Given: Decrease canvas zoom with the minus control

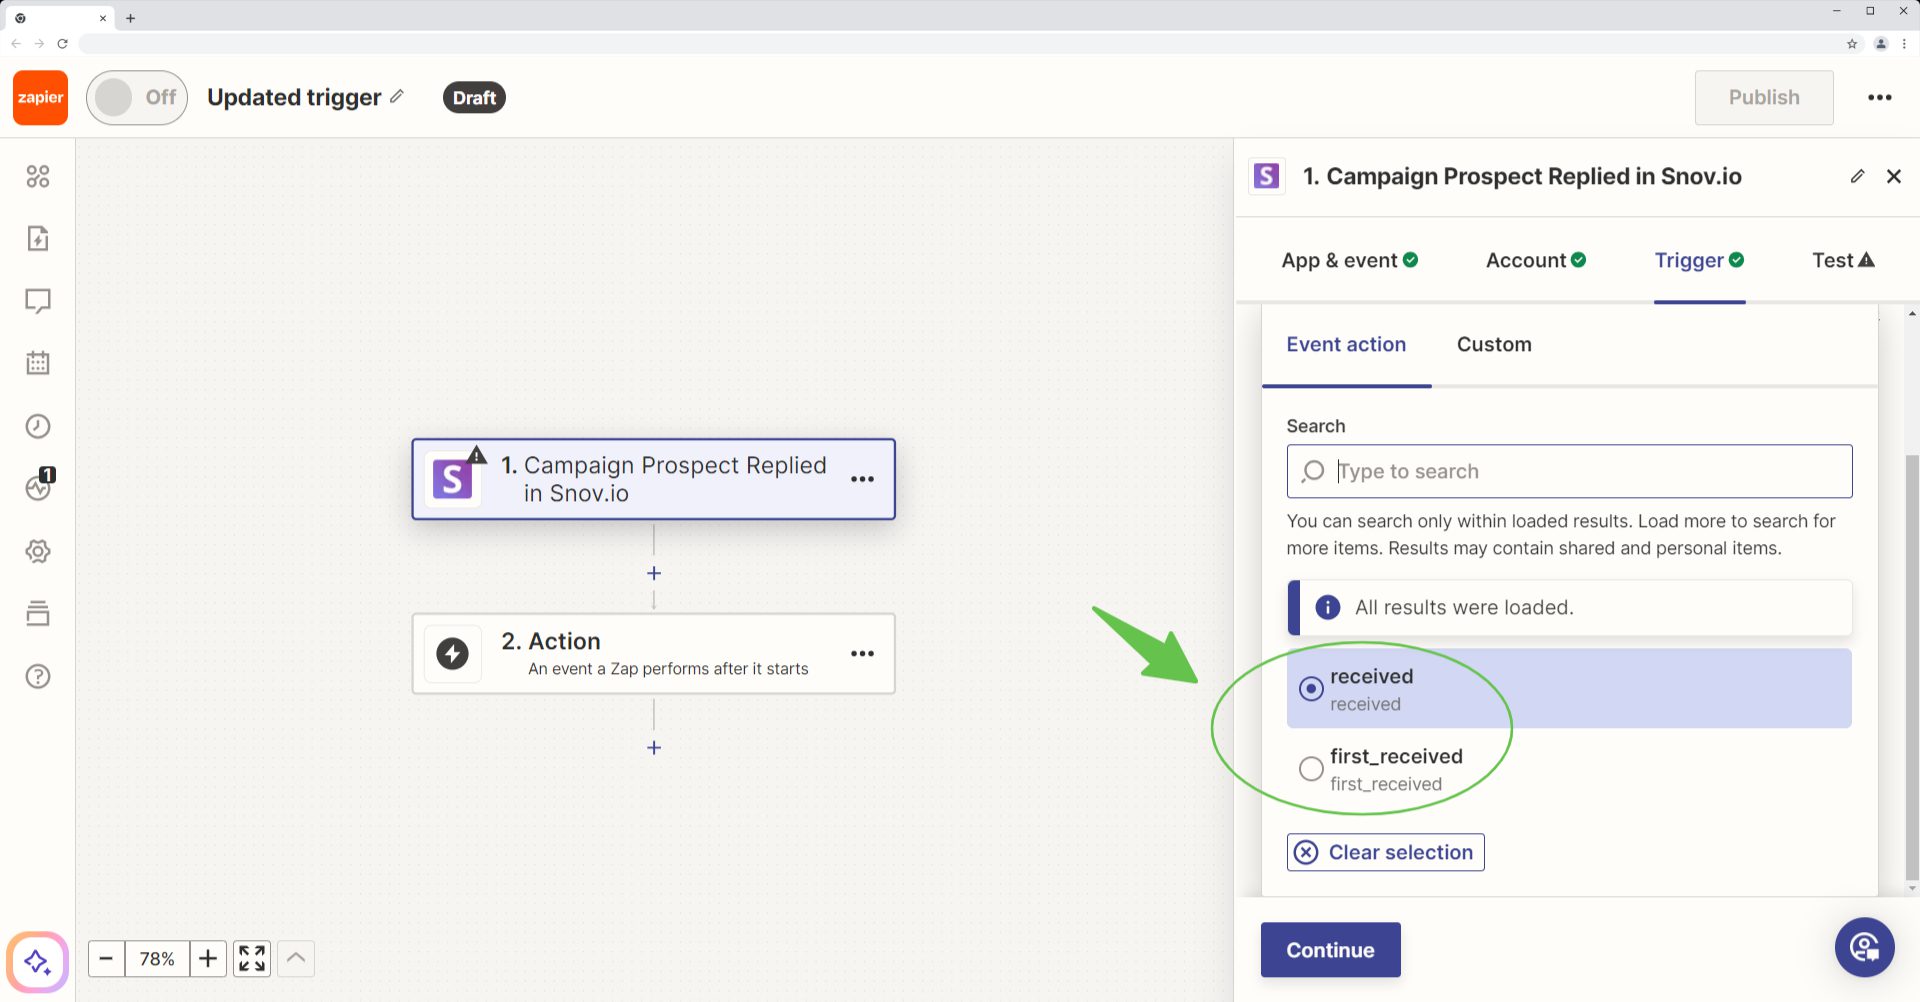Looking at the screenshot, I should [105, 958].
